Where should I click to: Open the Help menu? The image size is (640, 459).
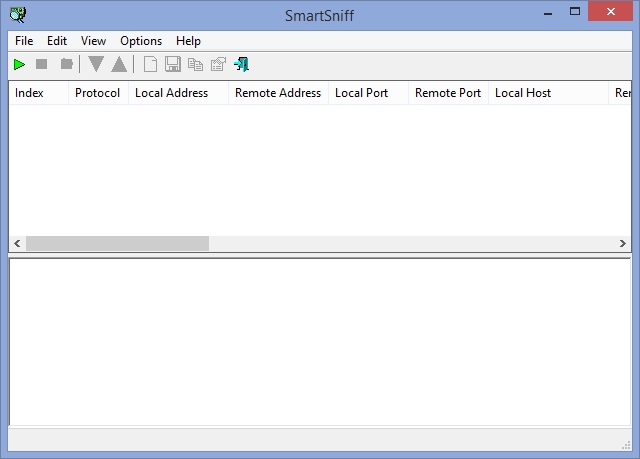click(188, 41)
